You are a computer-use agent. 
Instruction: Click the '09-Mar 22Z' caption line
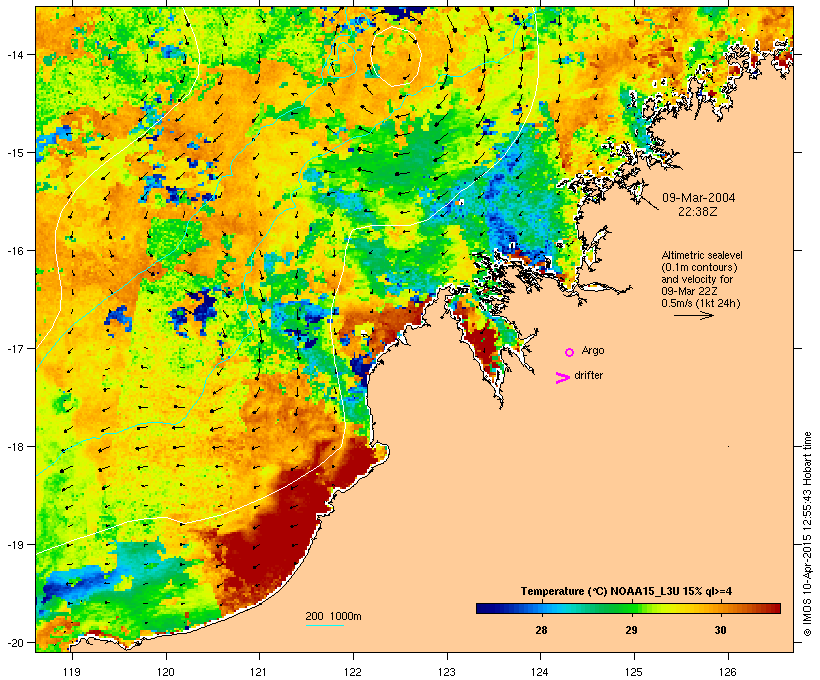point(689,291)
